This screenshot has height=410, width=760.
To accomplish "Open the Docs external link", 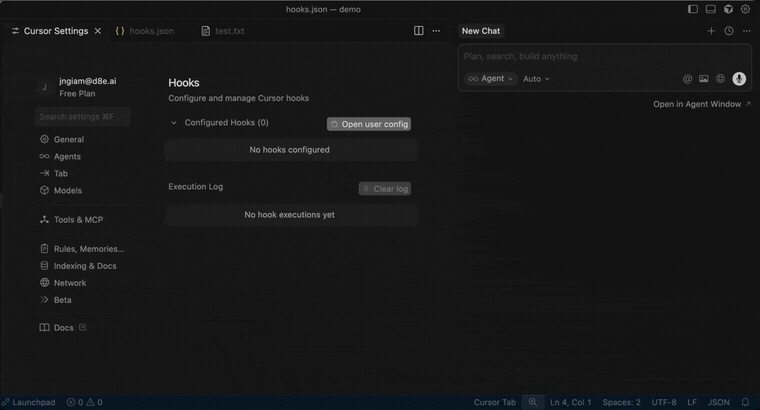I will (63, 328).
